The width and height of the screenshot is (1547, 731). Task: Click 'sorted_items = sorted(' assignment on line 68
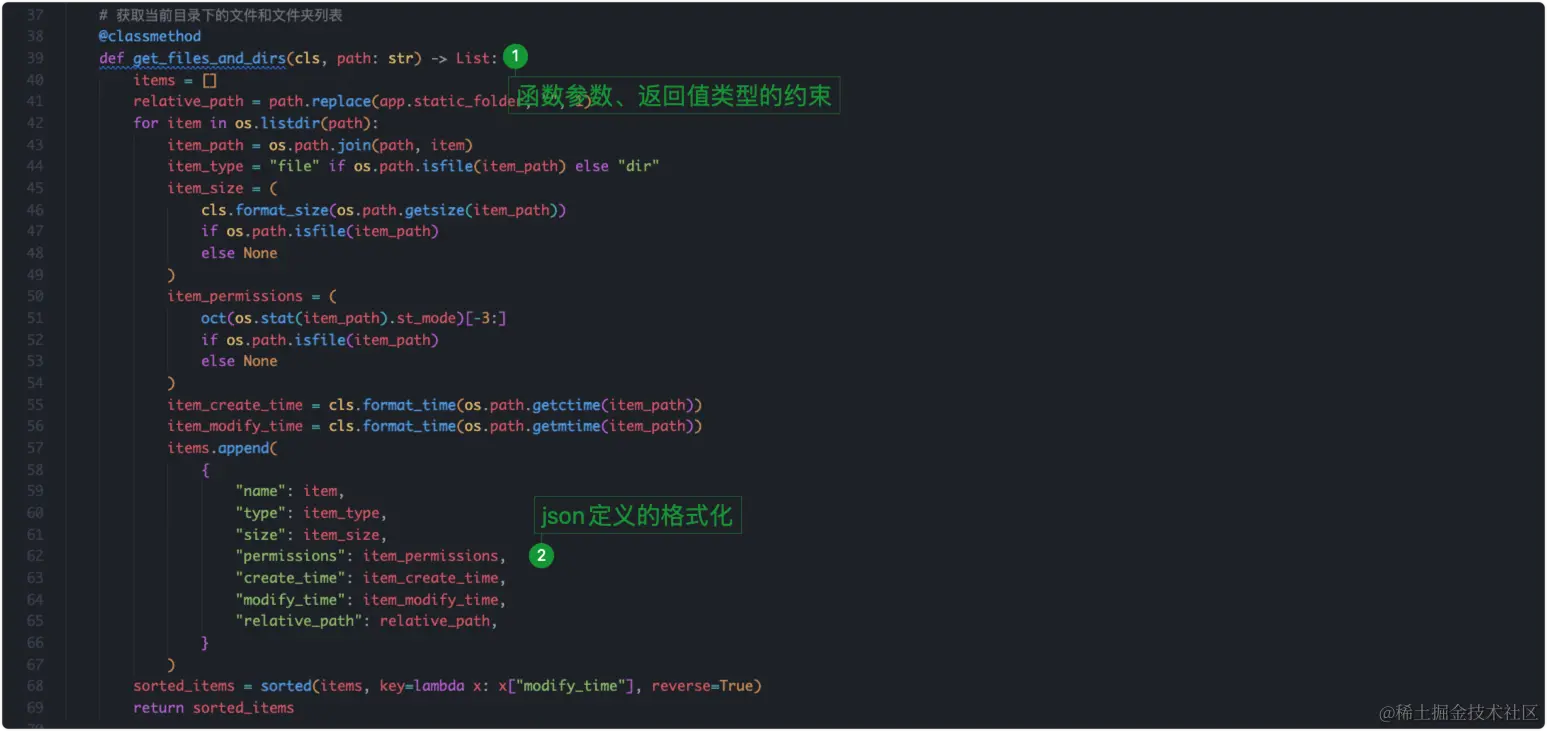(226, 686)
